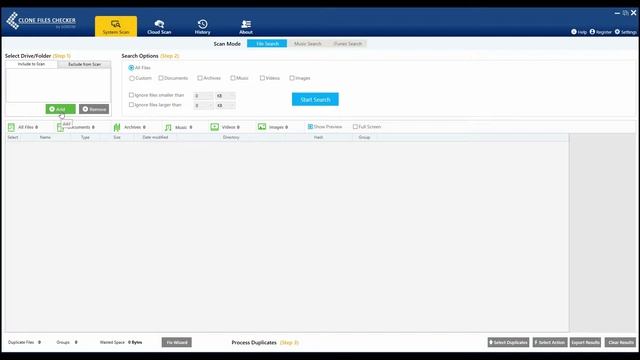
Task: Toggle the Full Screen checkbox
Action: point(355,127)
